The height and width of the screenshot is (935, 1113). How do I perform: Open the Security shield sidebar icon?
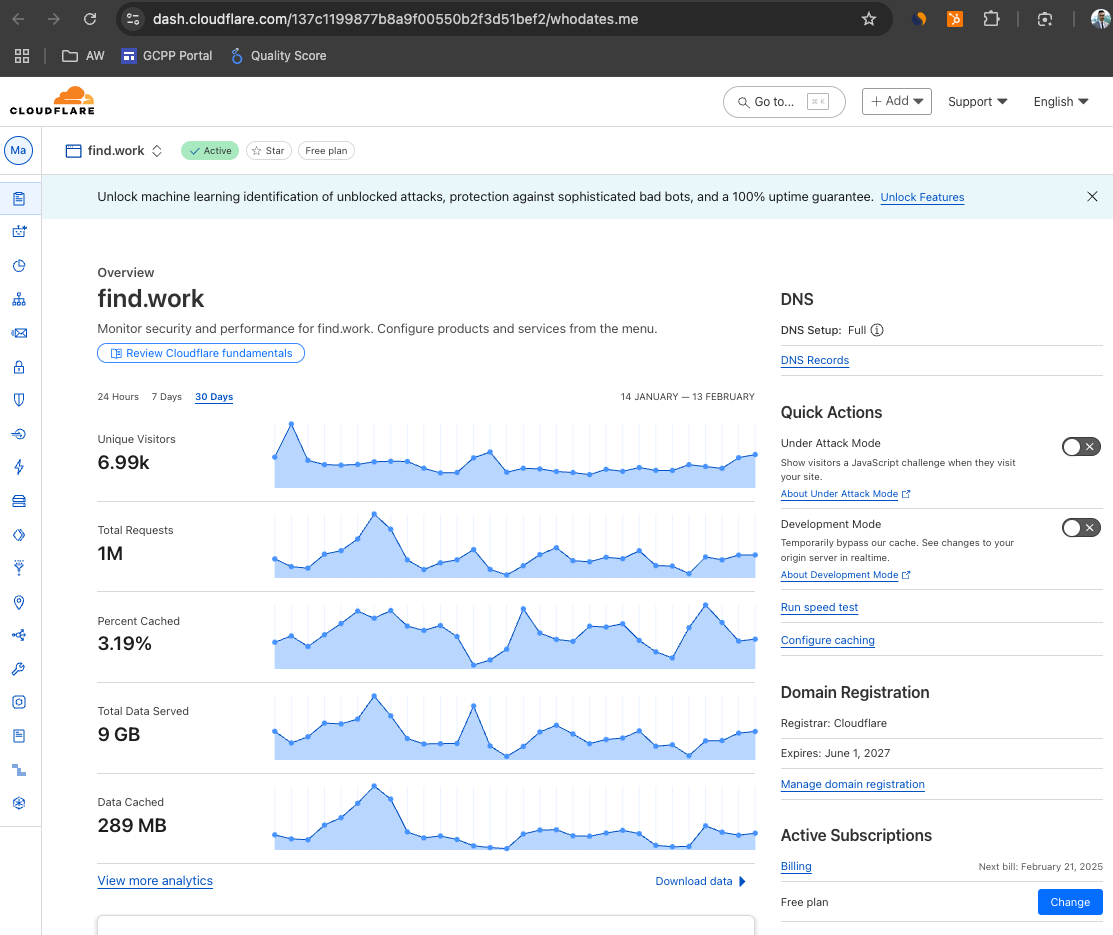point(19,400)
